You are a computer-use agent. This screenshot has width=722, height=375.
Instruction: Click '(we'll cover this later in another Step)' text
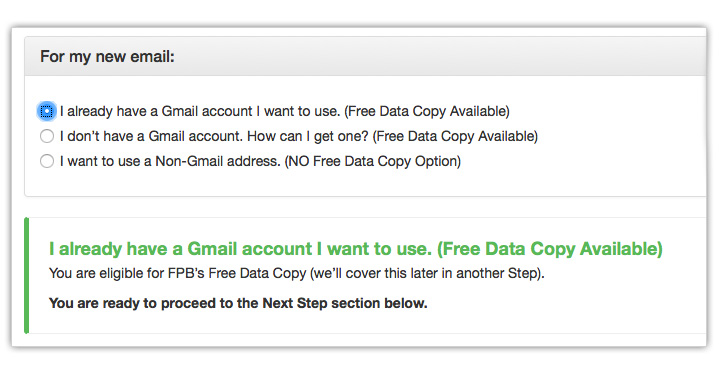click(x=427, y=273)
